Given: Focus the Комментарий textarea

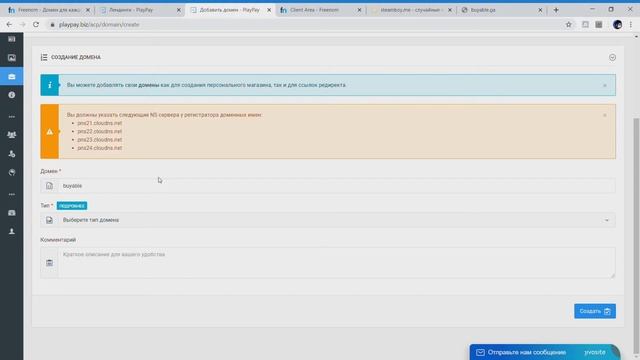Looking at the screenshot, I should pyautogui.click(x=336, y=262).
